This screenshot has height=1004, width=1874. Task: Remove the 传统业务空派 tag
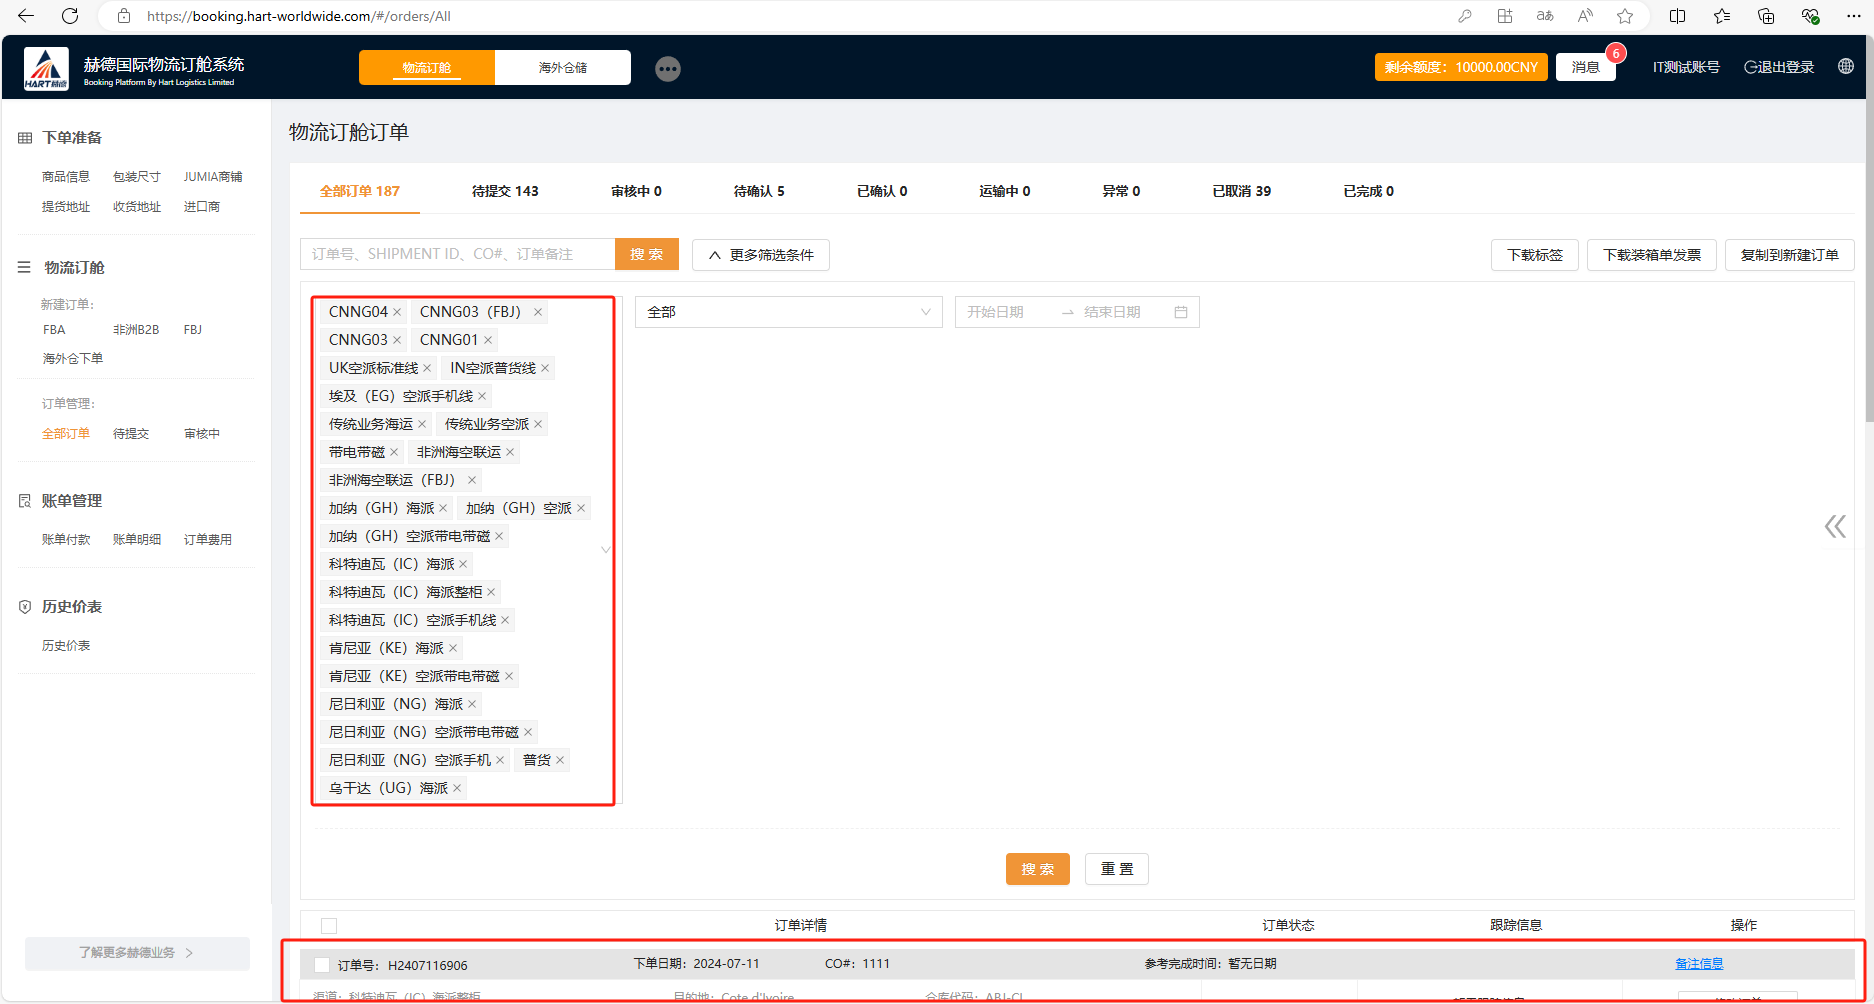click(538, 424)
